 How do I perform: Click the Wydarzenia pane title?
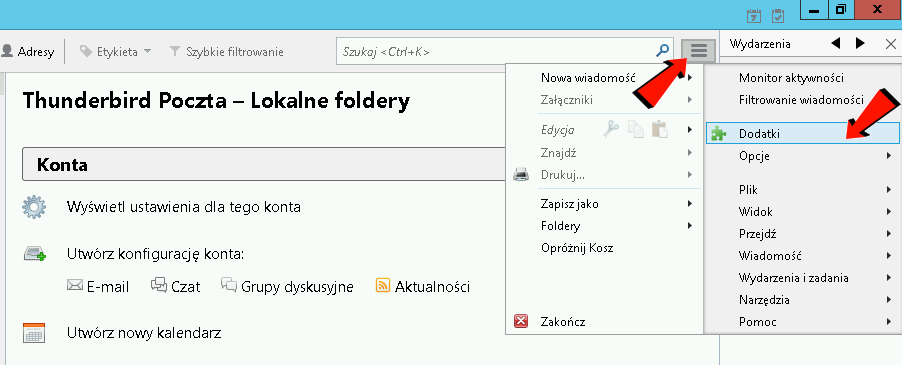coord(760,44)
